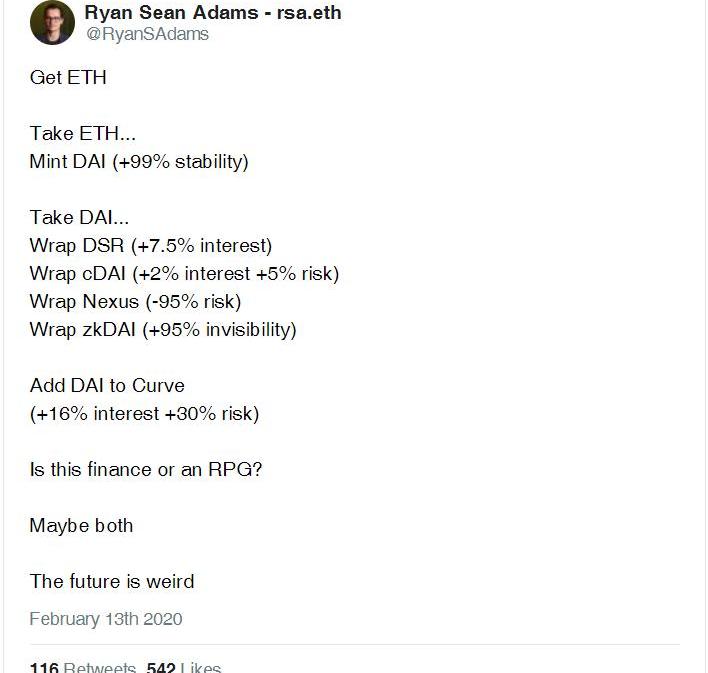Image resolution: width=708 pixels, height=673 pixels.
Task: Click 'Wrap Nexus (-95% risk)' text
Action: (135, 302)
